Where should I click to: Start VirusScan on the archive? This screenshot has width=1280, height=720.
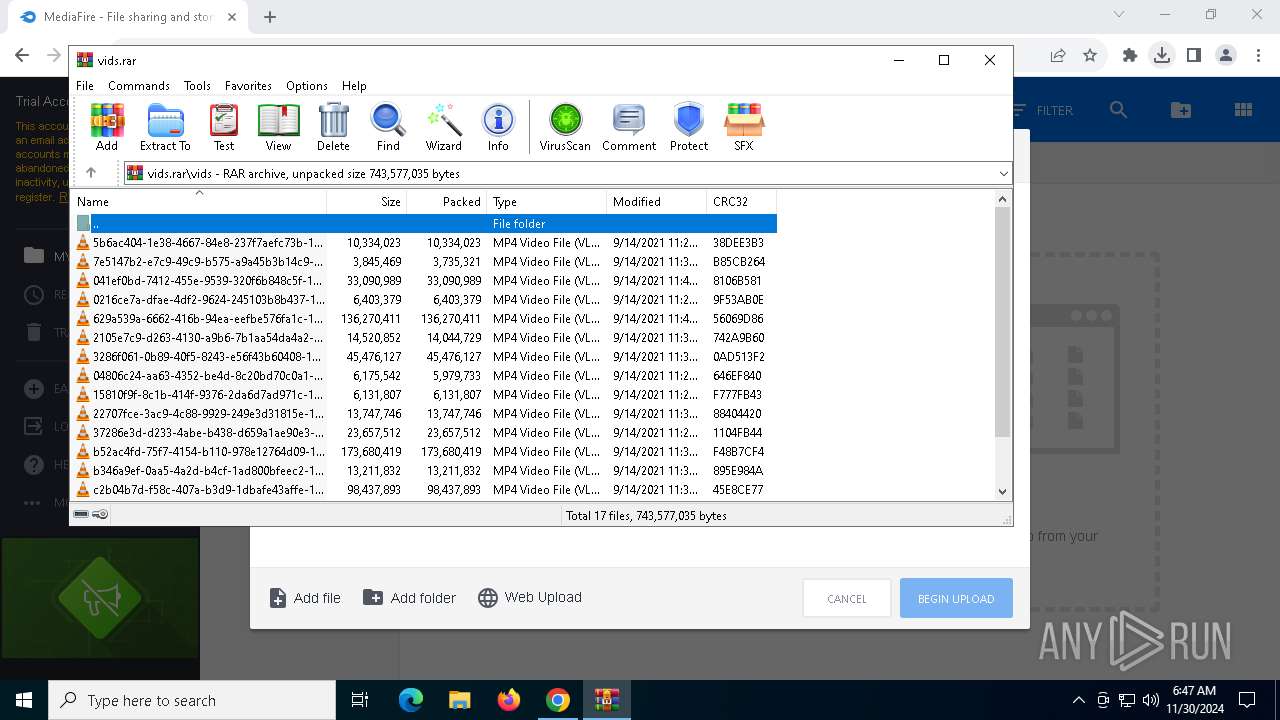point(565,127)
